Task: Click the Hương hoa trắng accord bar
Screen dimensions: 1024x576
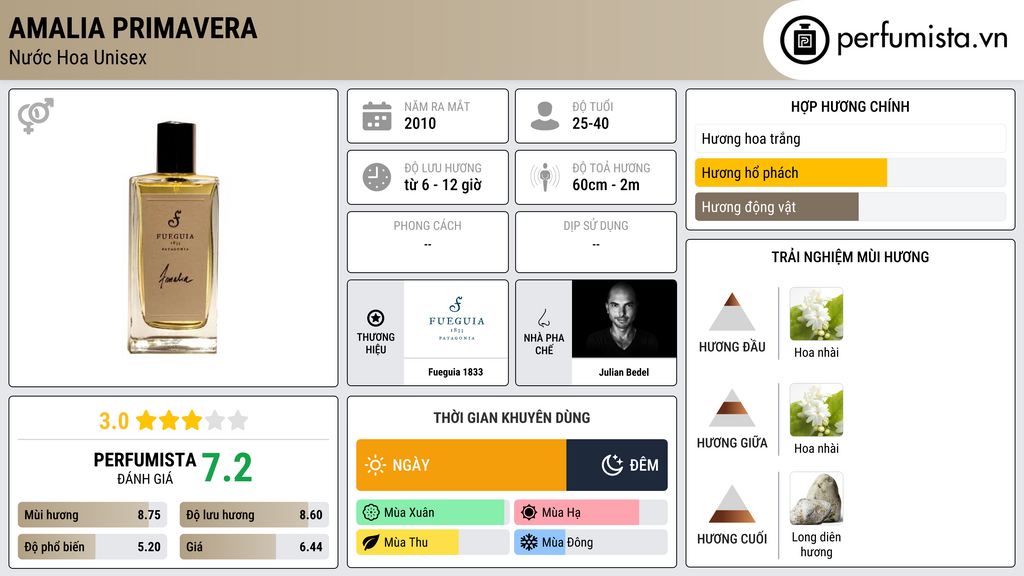Action: [x=850, y=139]
